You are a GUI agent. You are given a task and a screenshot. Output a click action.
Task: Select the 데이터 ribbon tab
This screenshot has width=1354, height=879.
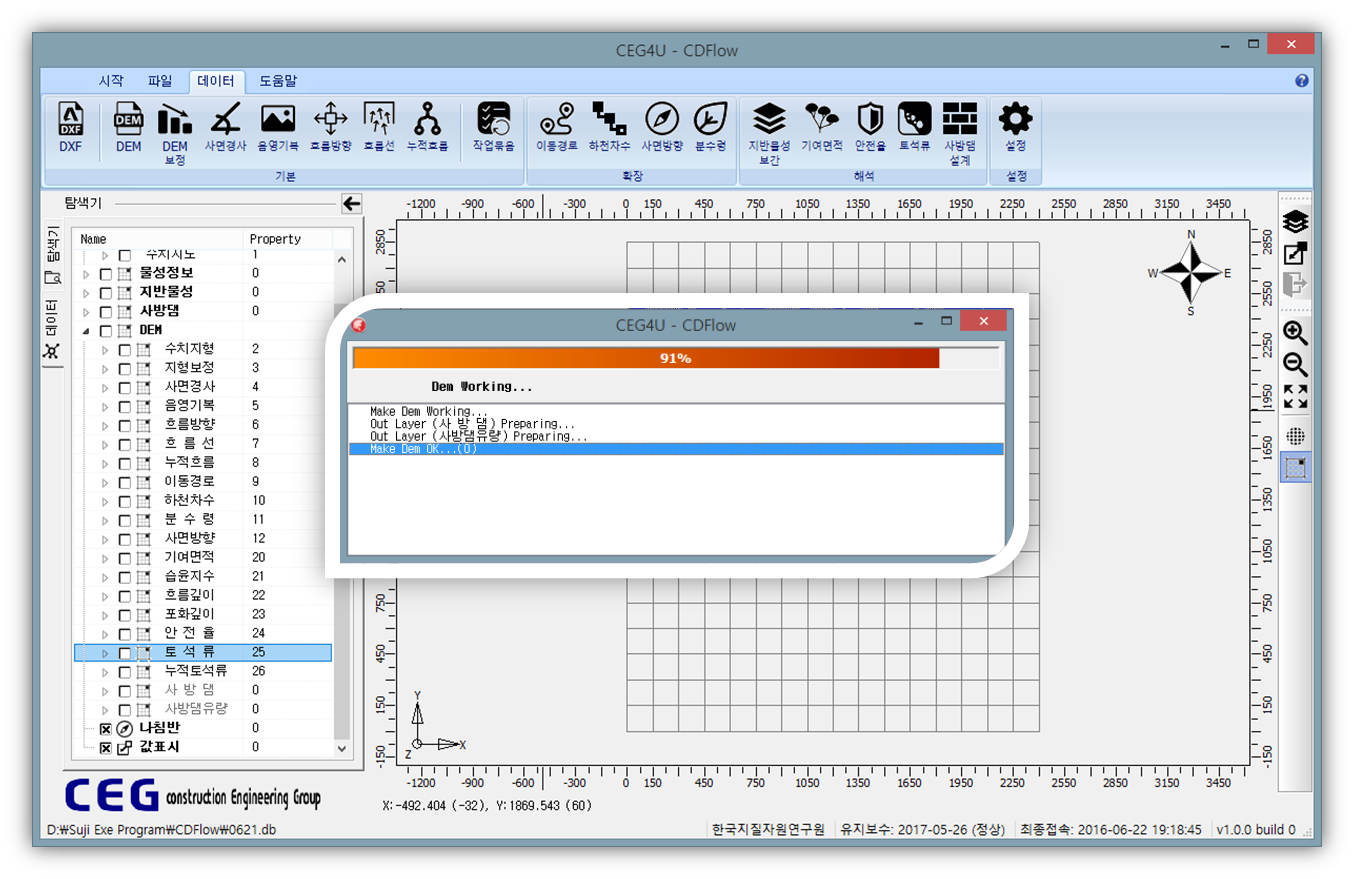(x=216, y=81)
